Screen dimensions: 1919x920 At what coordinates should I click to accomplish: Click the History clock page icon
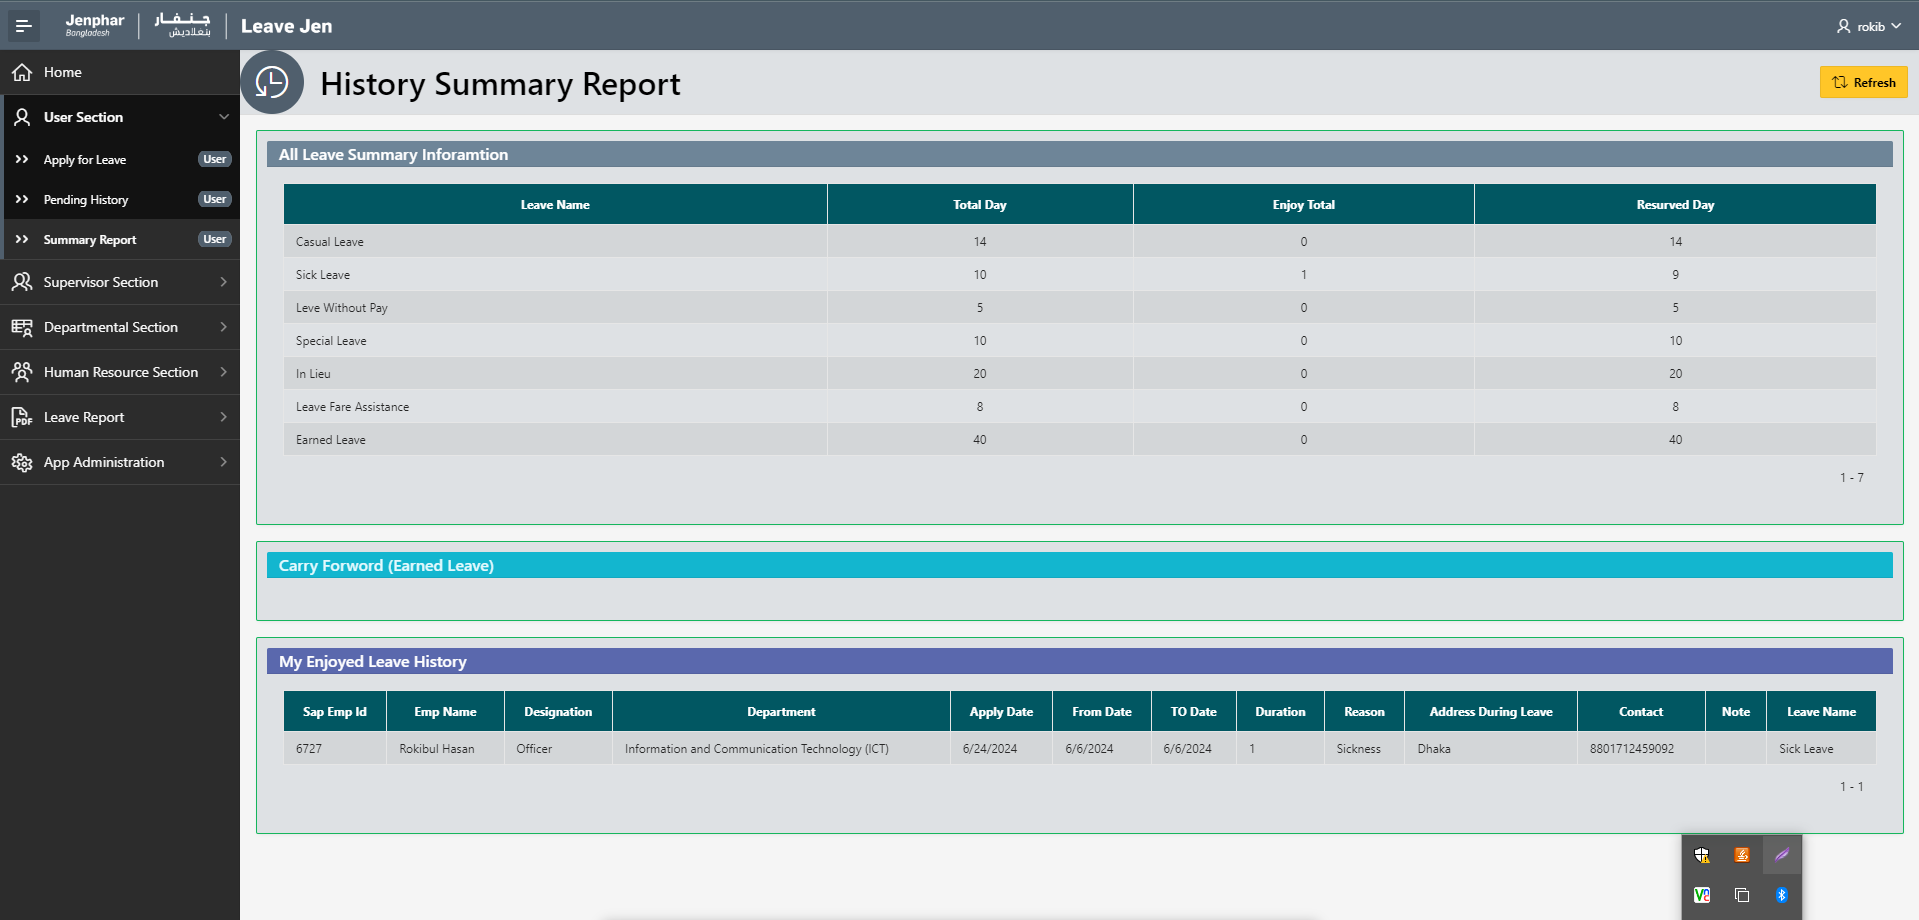pos(272,82)
